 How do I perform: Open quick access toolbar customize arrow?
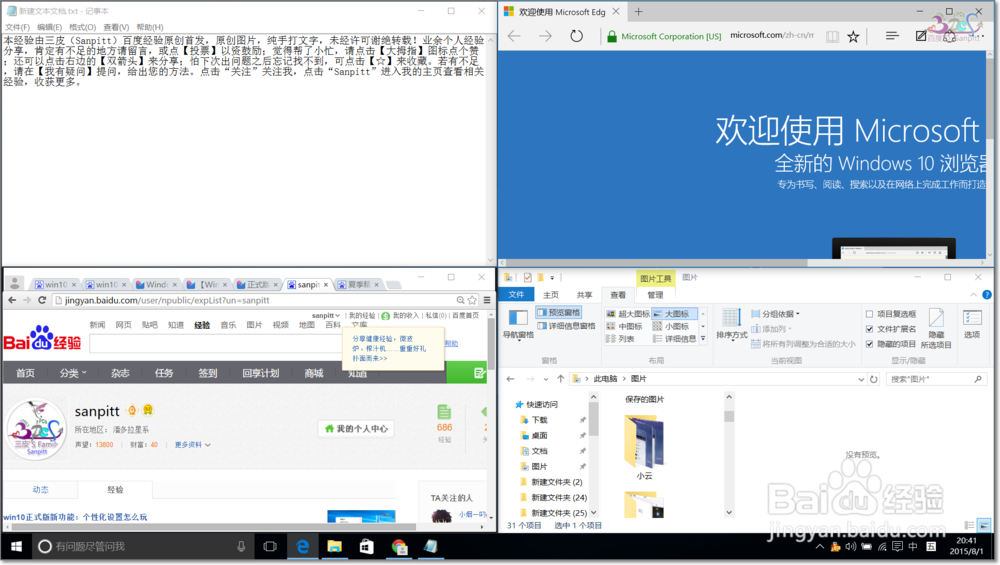click(552, 277)
